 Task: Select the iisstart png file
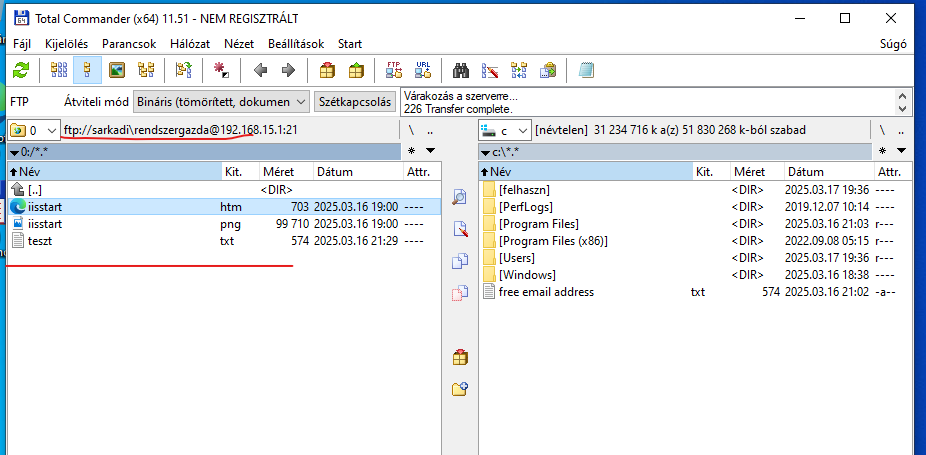point(225,224)
